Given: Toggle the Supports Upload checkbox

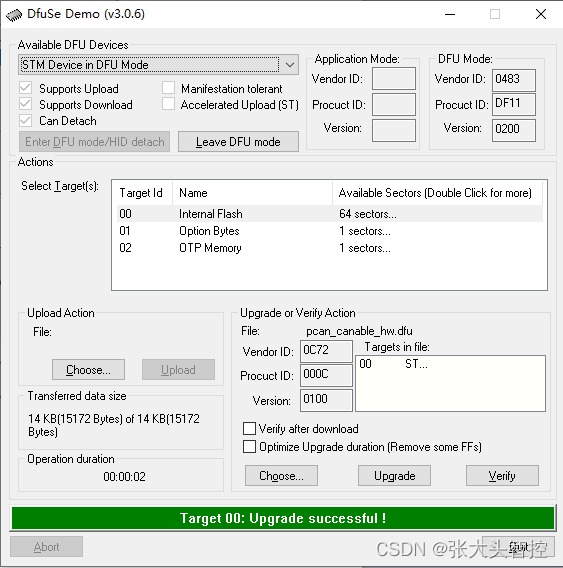Looking at the screenshot, I should [x=25, y=88].
